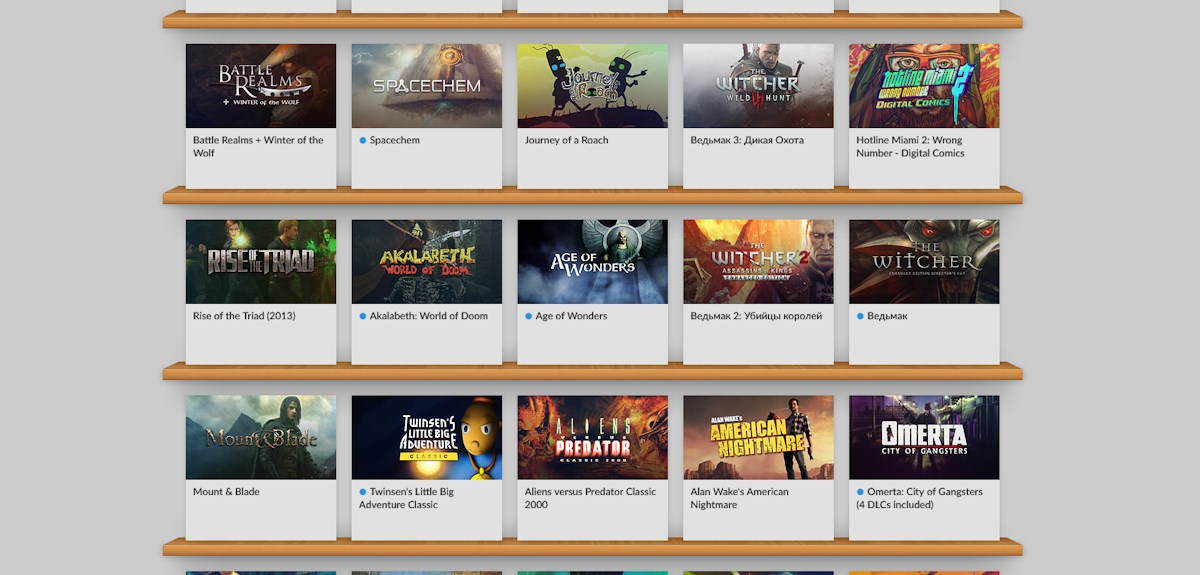
Task: Click the blue dot beside Omerta: City of Gangsters
Action: (x=861, y=492)
